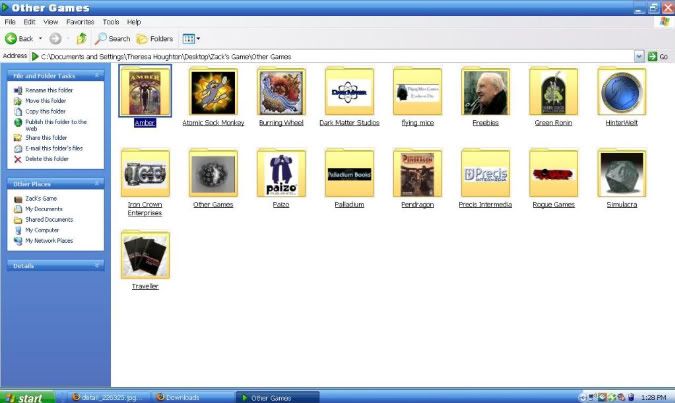Select the Atomic Sock Monkey folder
675x403 pixels.
(x=213, y=91)
